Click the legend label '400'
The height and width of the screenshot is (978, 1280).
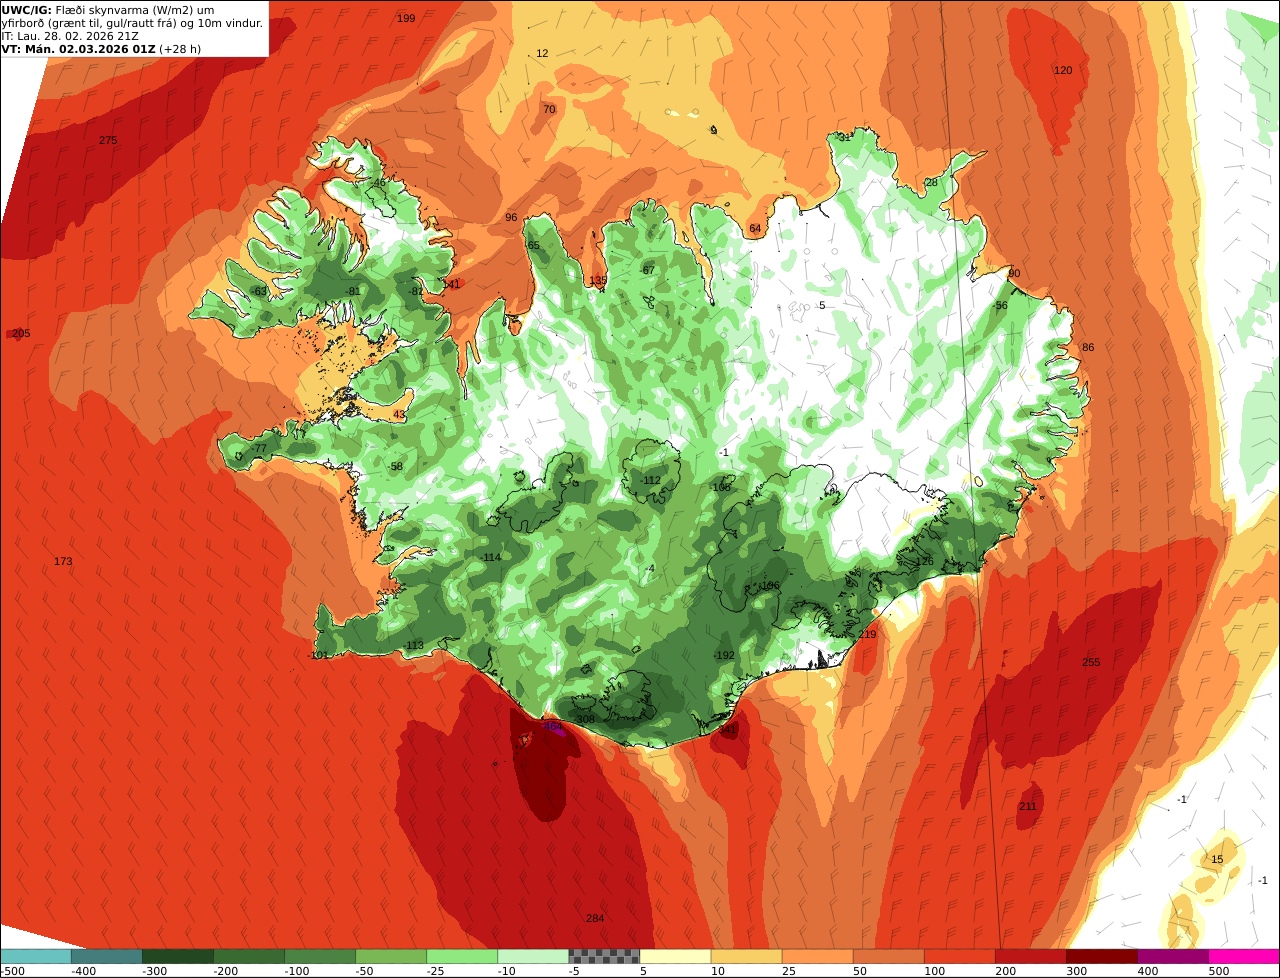(x=1148, y=970)
